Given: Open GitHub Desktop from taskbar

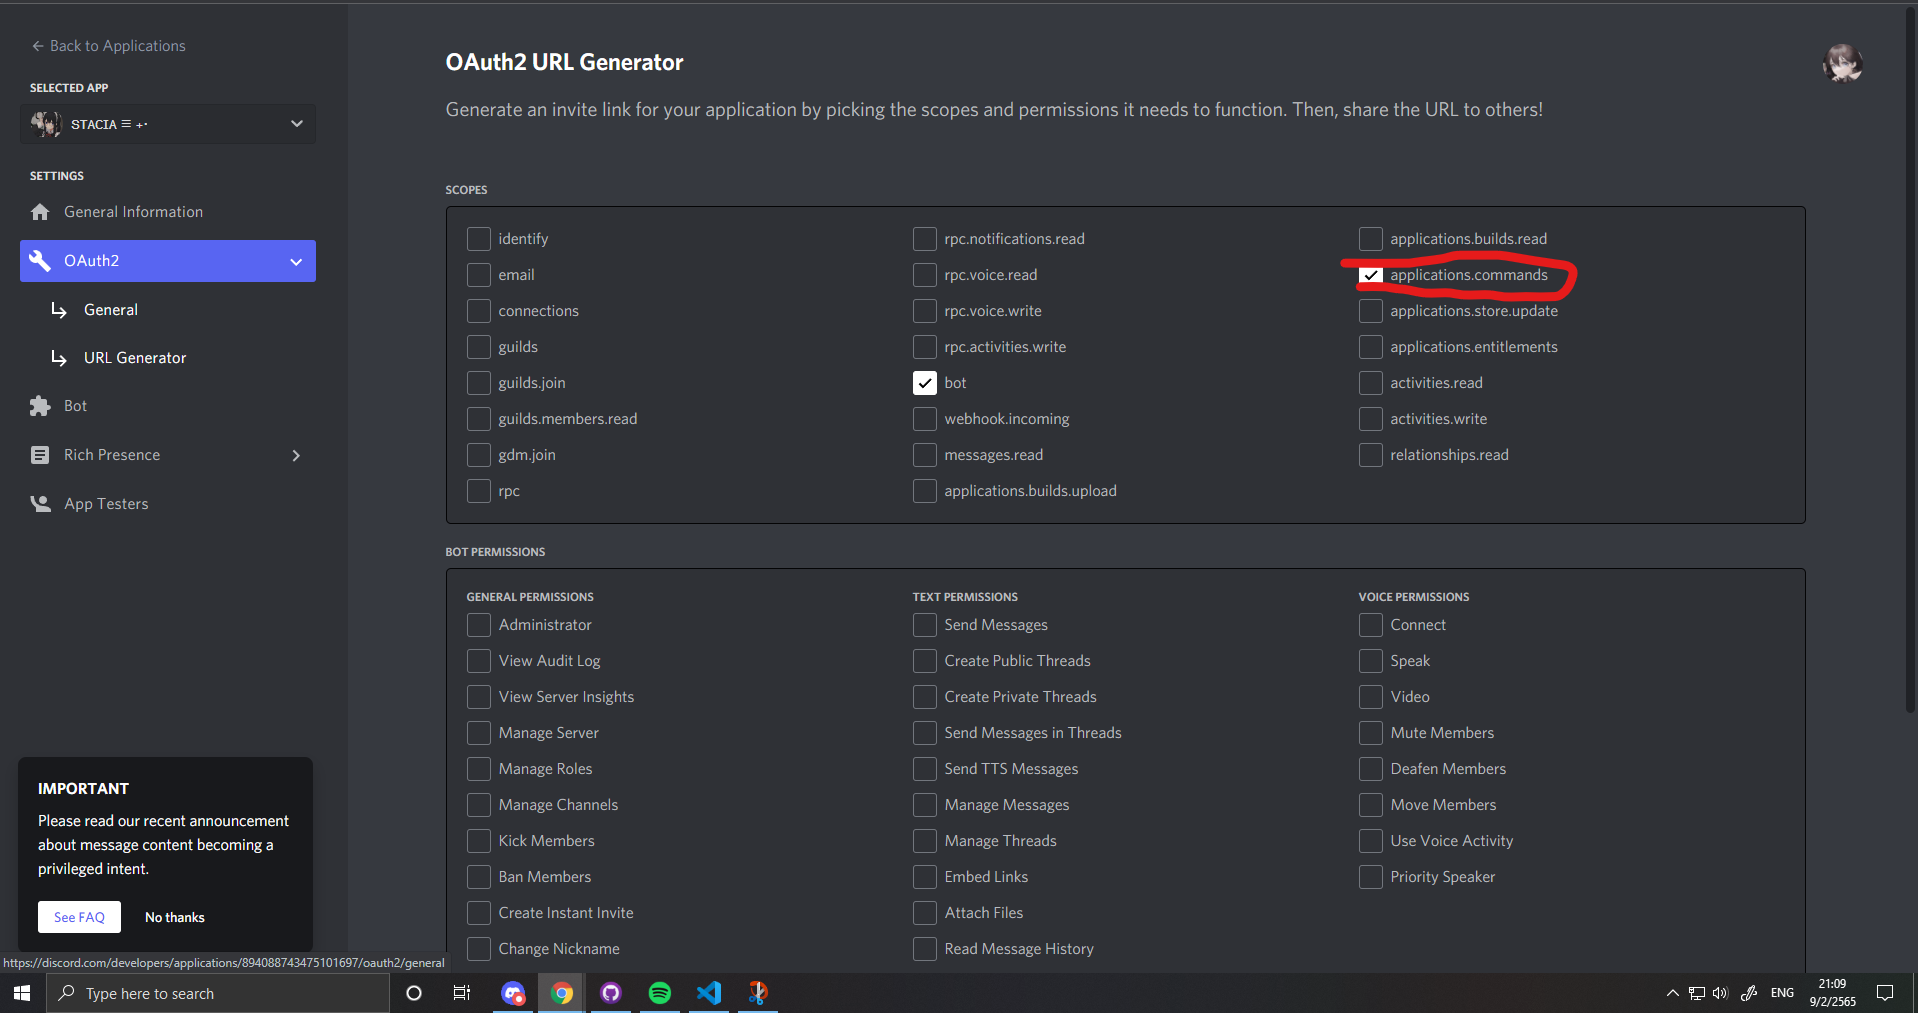Looking at the screenshot, I should click(x=611, y=993).
